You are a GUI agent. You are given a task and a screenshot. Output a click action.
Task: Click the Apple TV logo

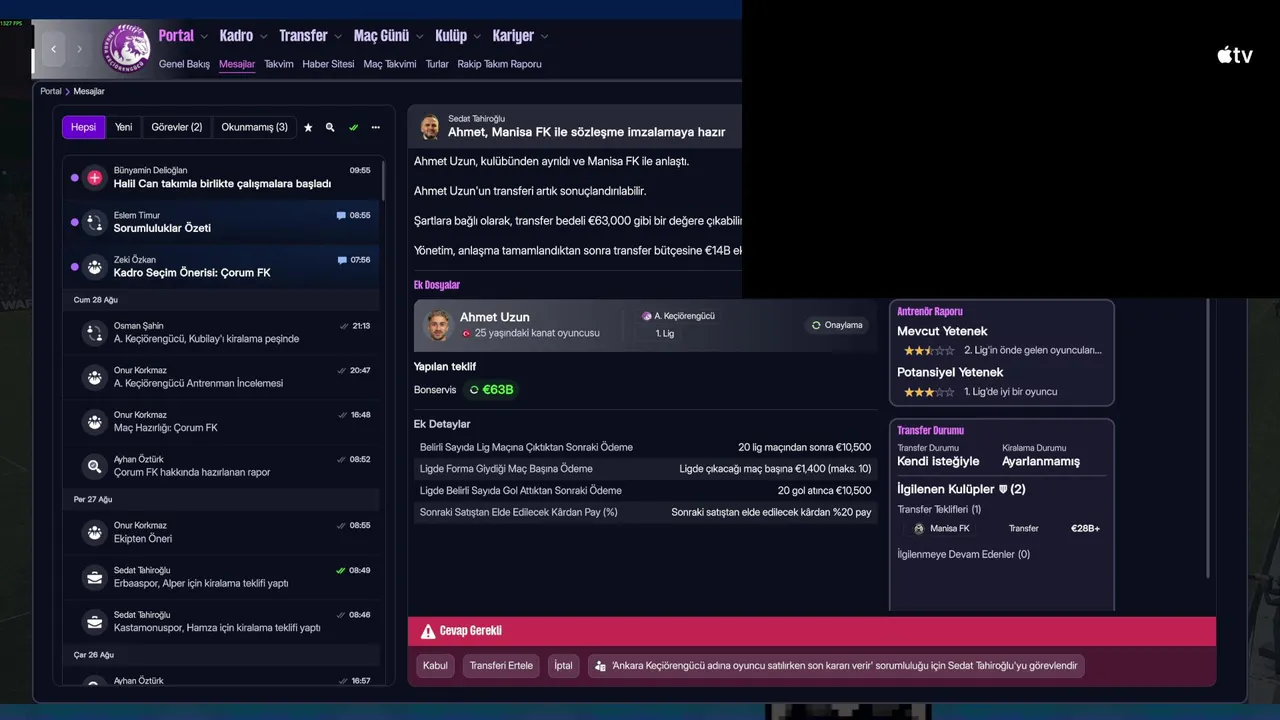[x=1234, y=54]
